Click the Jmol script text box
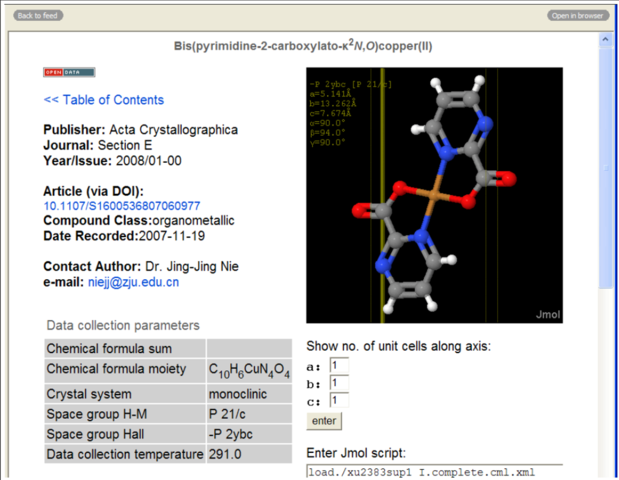This screenshot has height=480, width=619. [x=434, y=472]
